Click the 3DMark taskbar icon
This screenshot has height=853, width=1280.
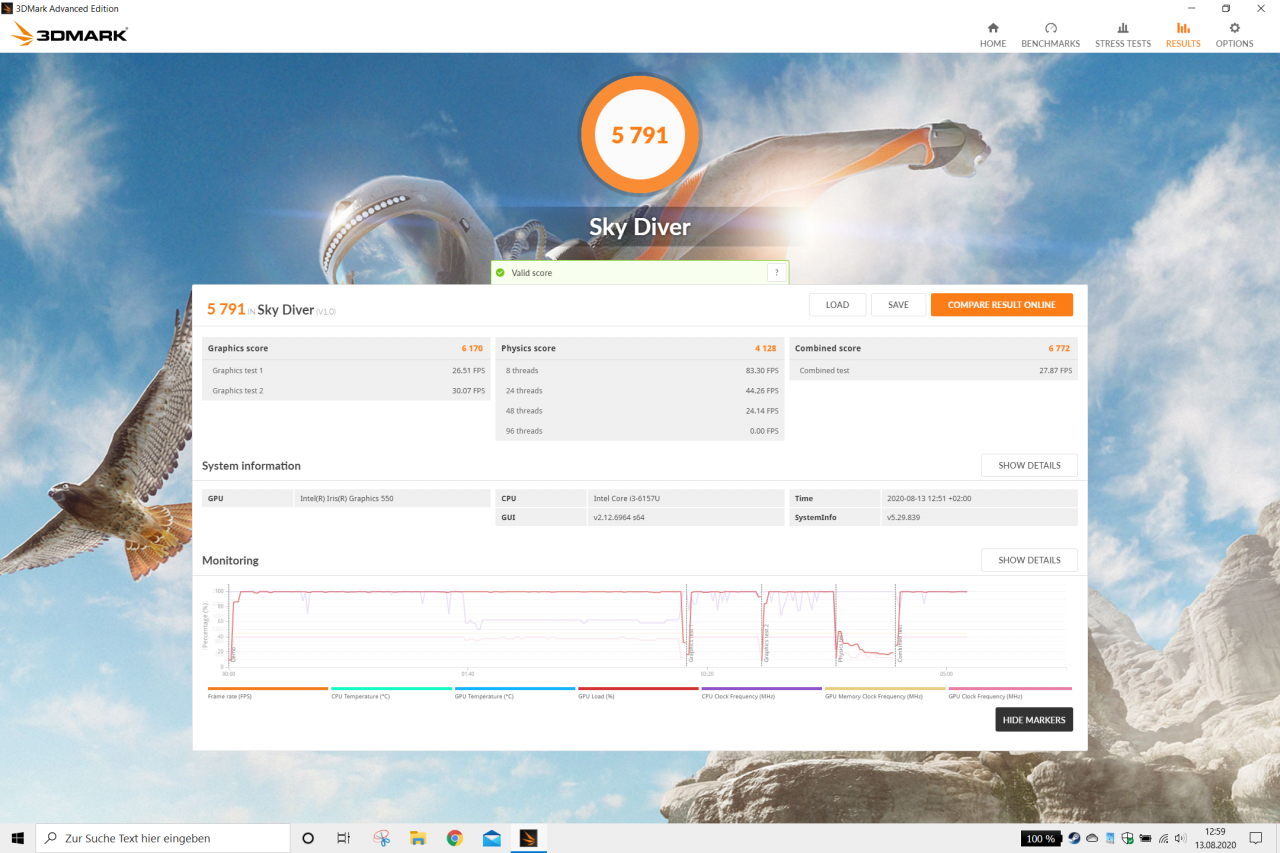click(x=528, y=838)
